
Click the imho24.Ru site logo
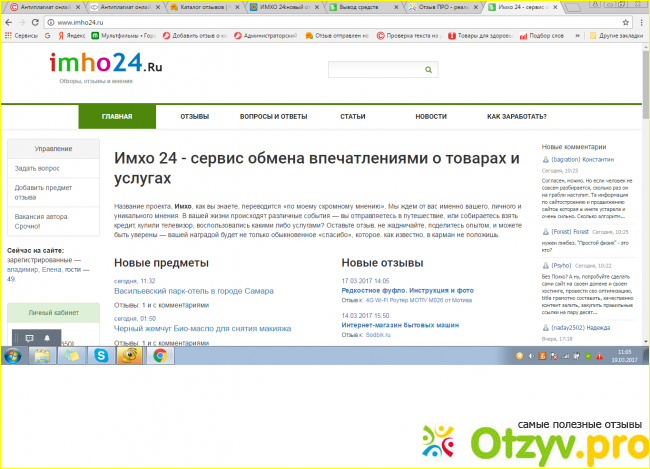[105, 65]
